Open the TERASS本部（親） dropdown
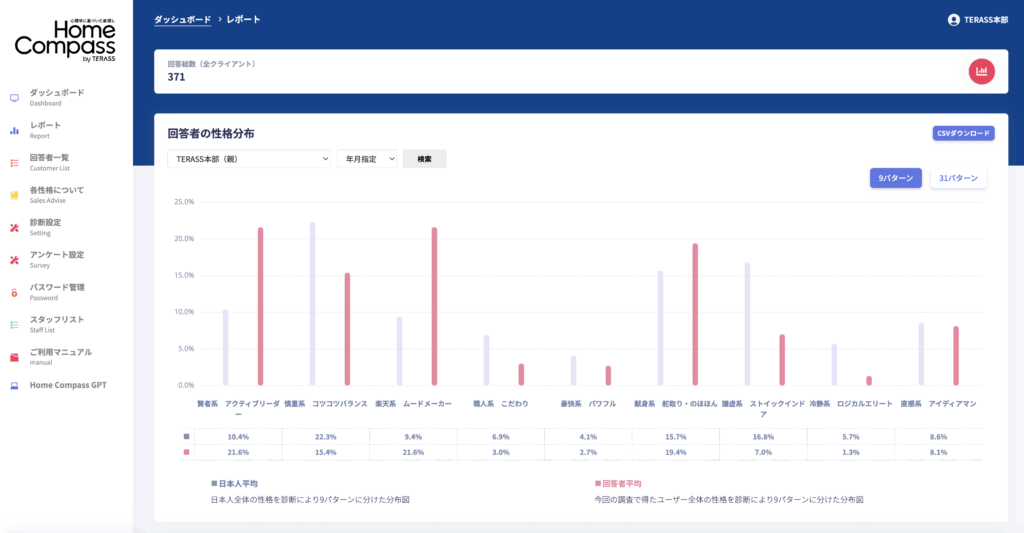1024x533 pixels. pos(249,159)
